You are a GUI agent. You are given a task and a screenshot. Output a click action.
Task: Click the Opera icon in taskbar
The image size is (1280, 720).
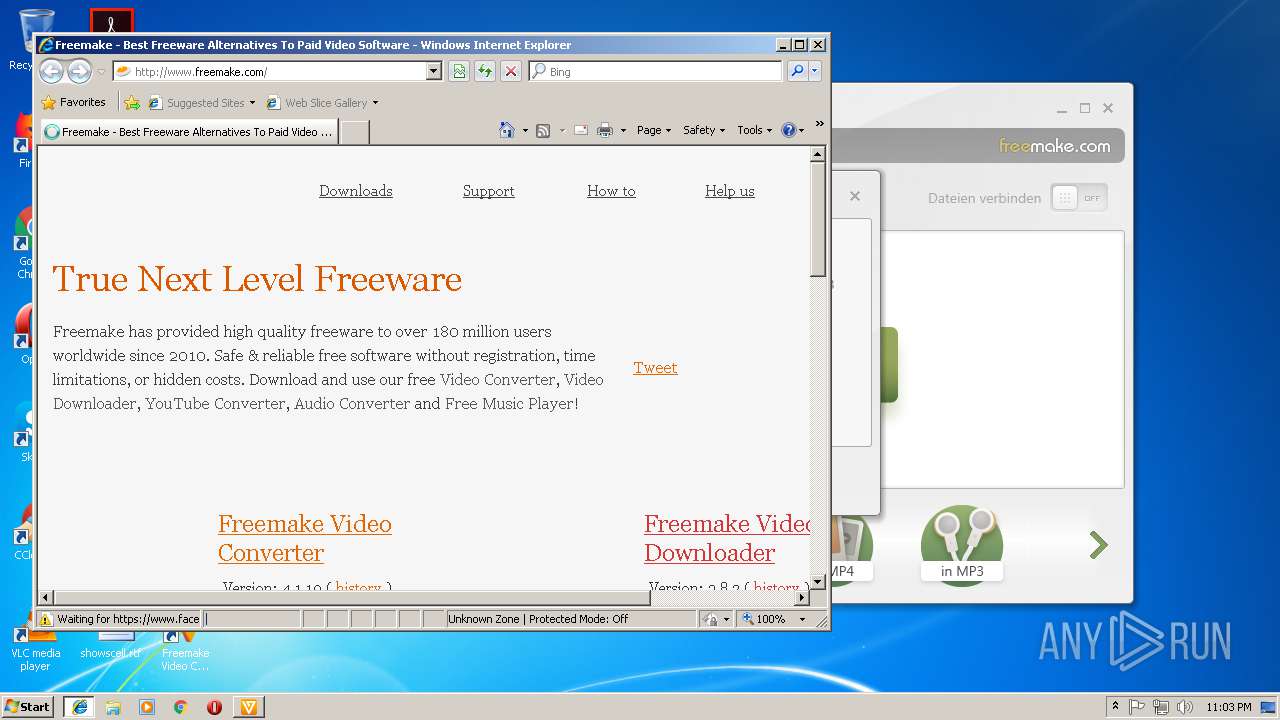[x=214, y=707]
